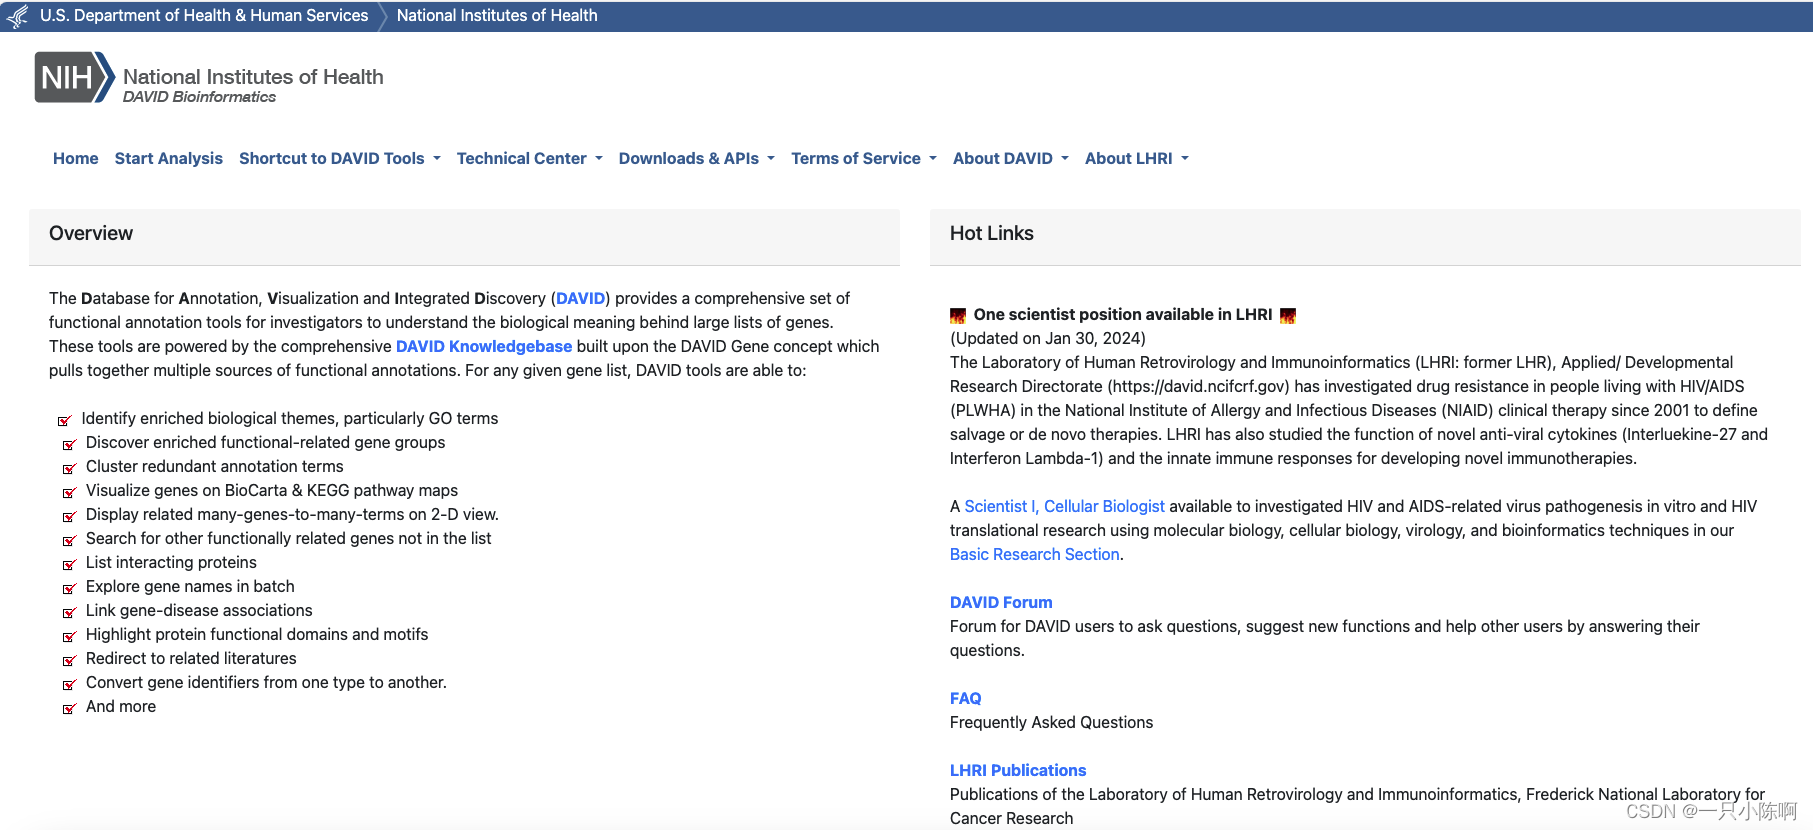Click National Institutes of Health header title

coord(253,77)
